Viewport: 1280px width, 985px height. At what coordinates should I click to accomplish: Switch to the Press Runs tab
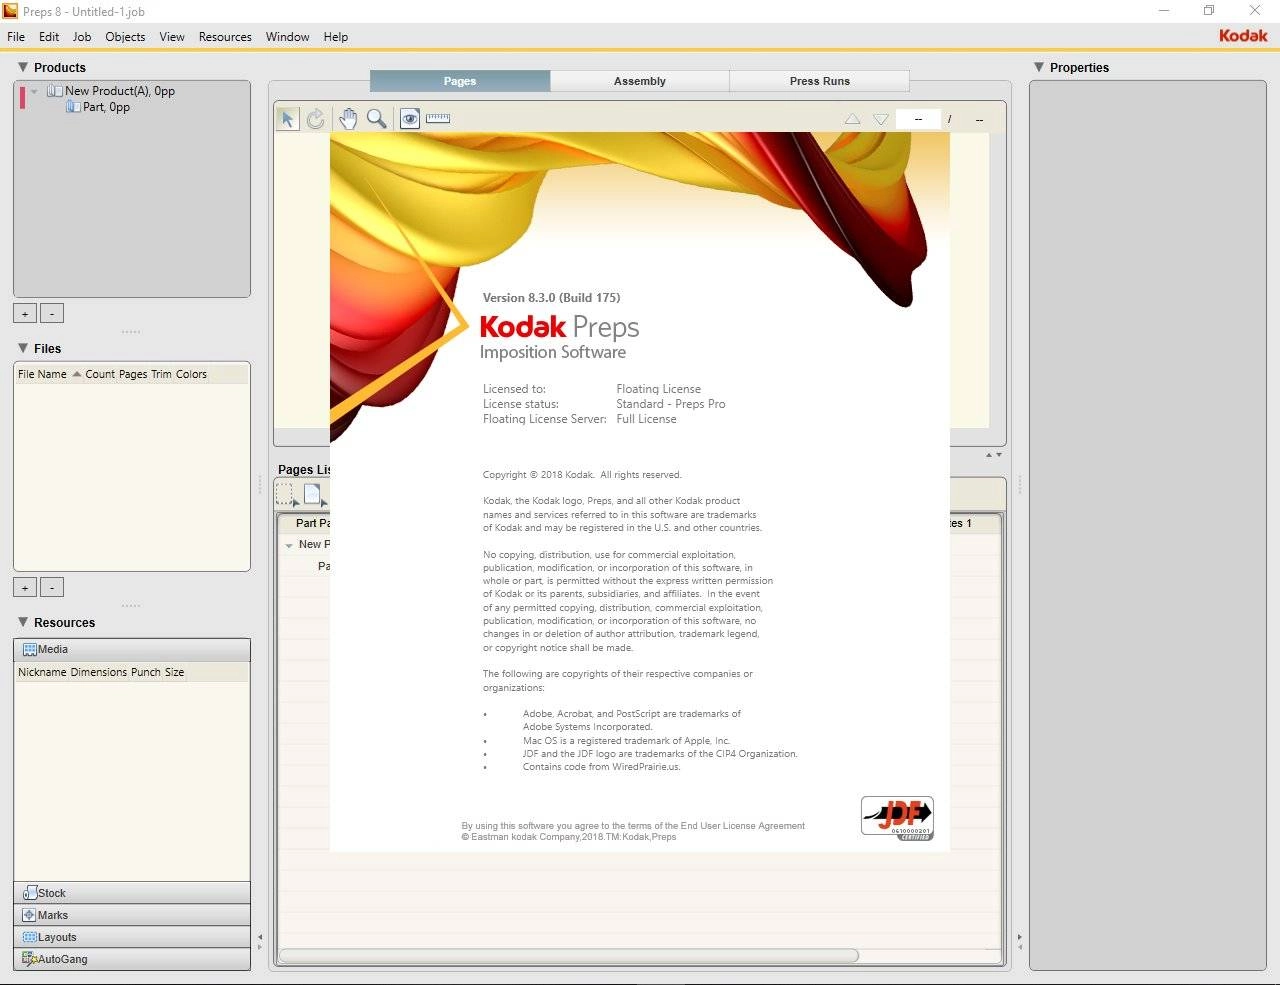[820, 81]
